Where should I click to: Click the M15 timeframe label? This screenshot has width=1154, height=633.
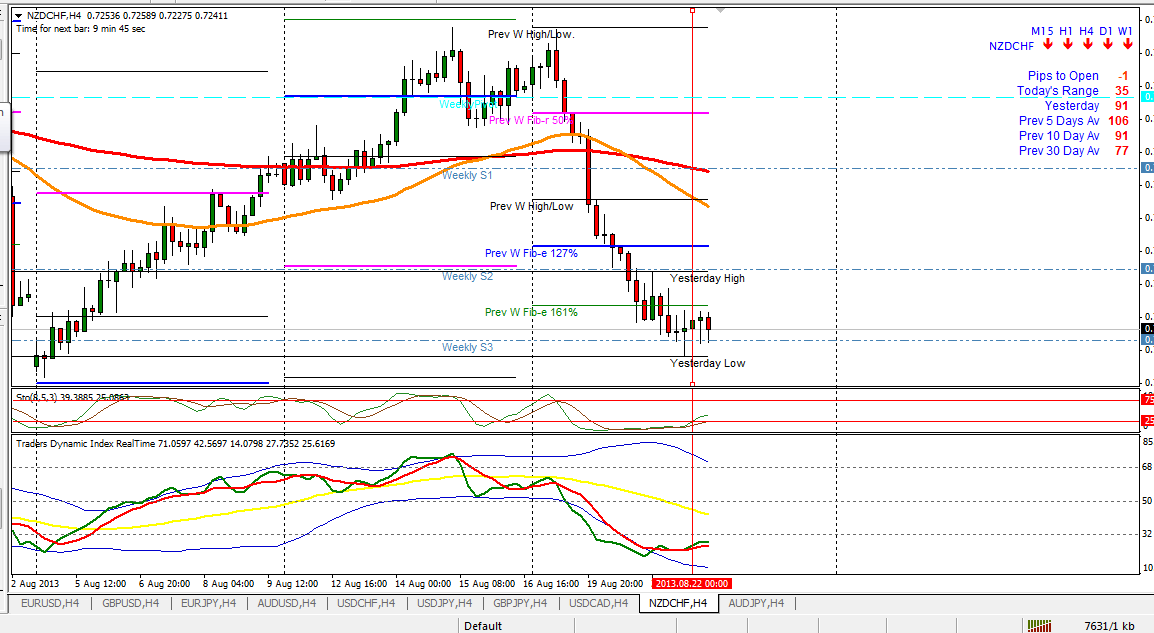[x=1042, y=31]
